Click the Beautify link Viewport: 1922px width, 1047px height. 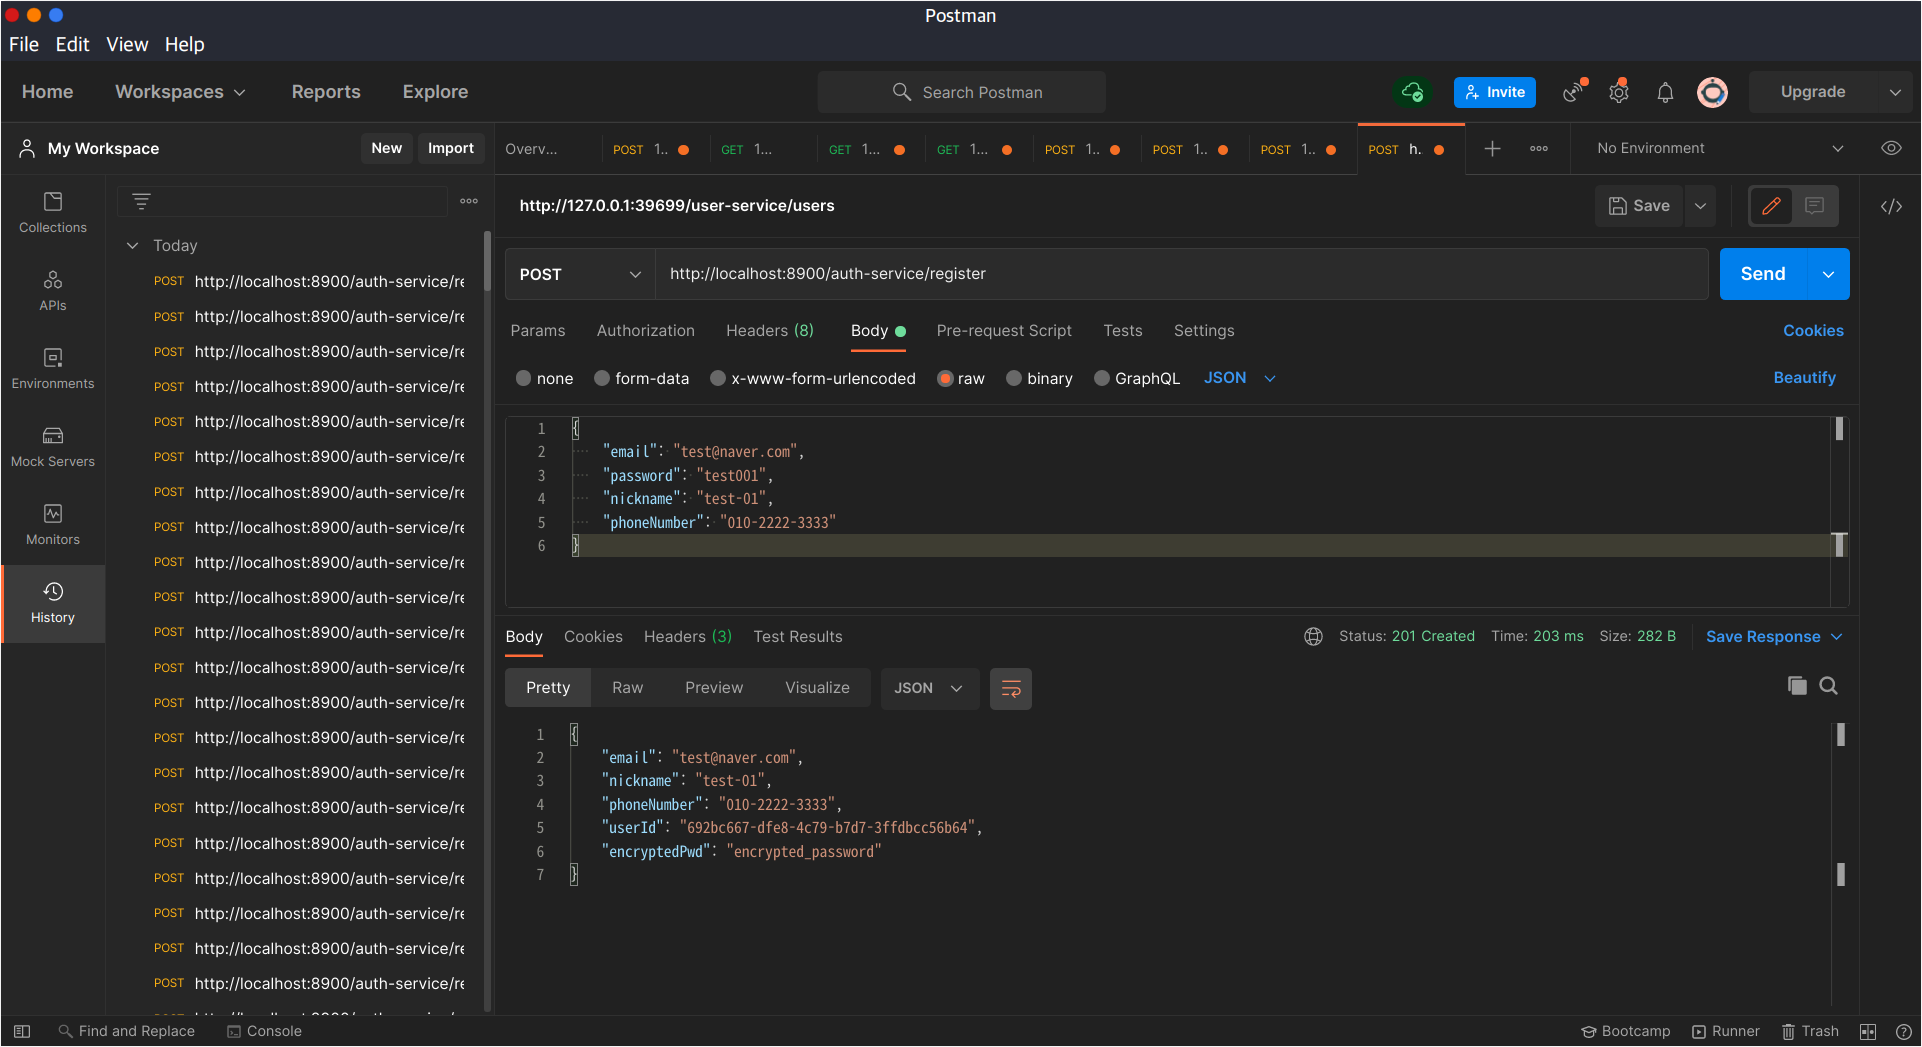1804,378
